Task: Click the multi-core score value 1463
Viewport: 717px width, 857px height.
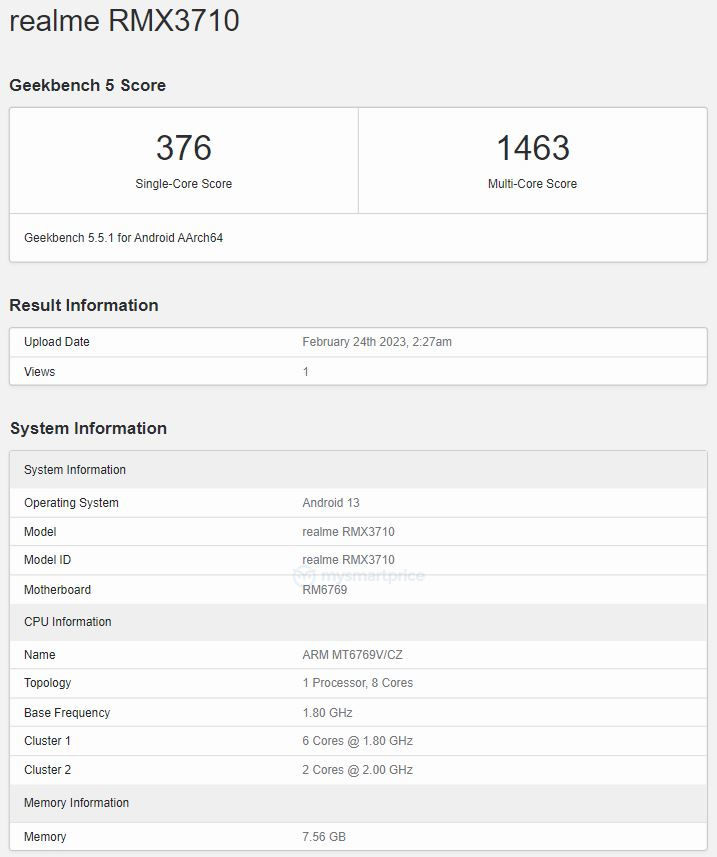Action: [533, 148]
